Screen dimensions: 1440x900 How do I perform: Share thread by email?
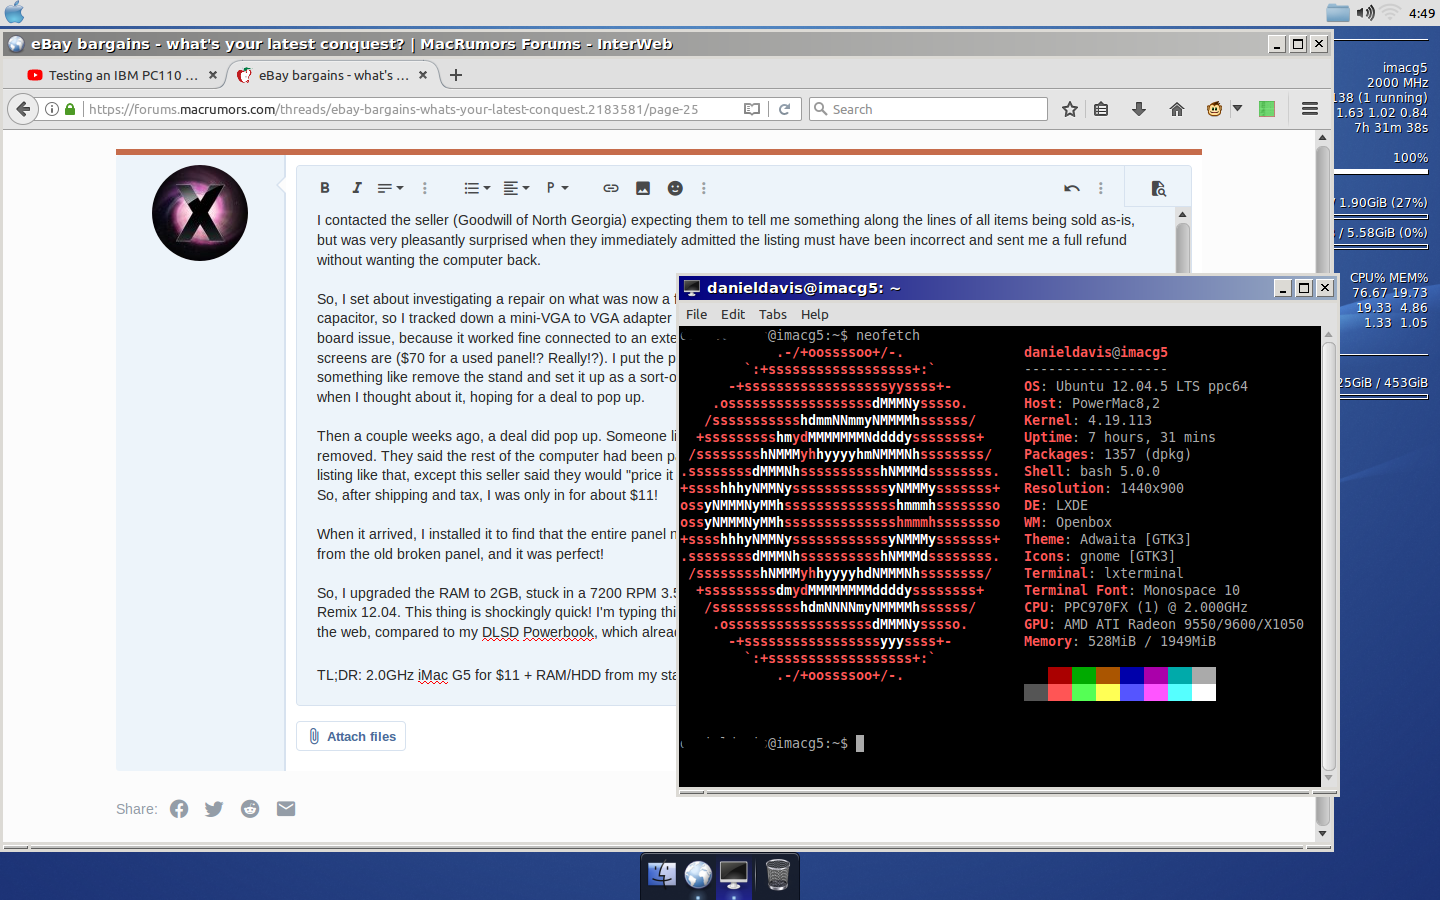click(286, 809)
